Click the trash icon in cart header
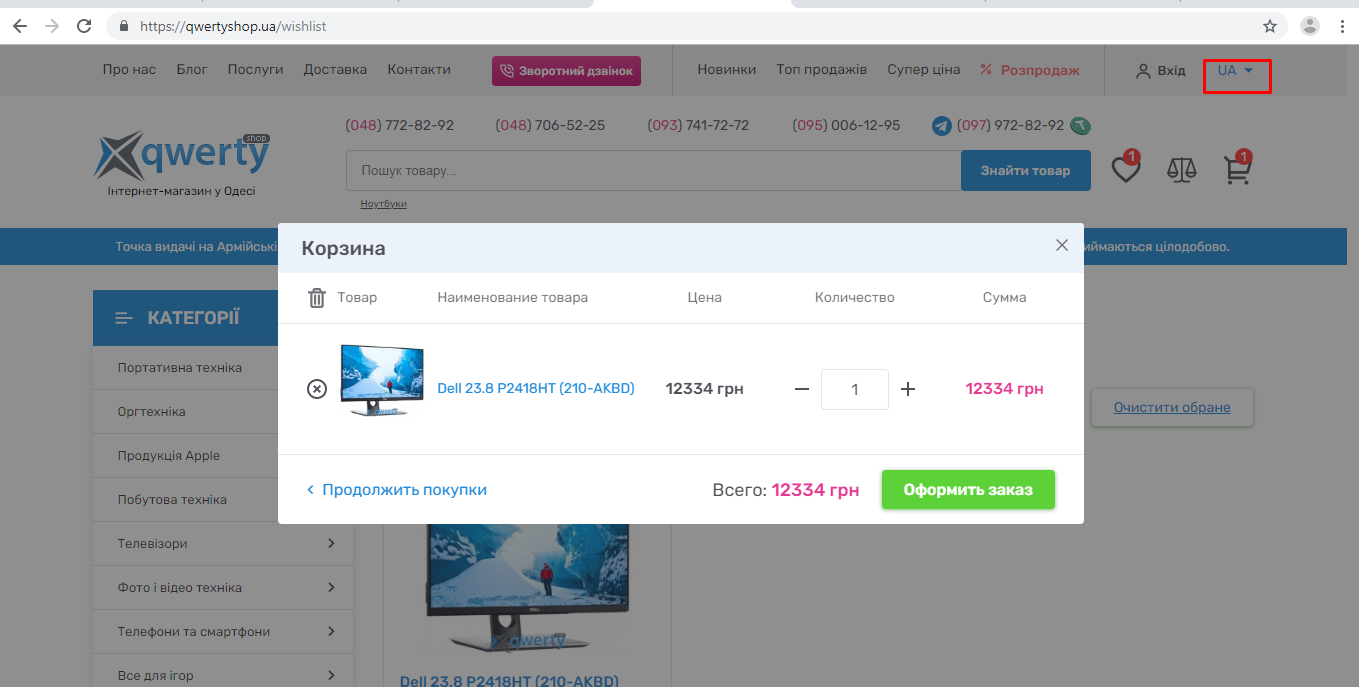 pyautogui.click(x=317, y=297)
